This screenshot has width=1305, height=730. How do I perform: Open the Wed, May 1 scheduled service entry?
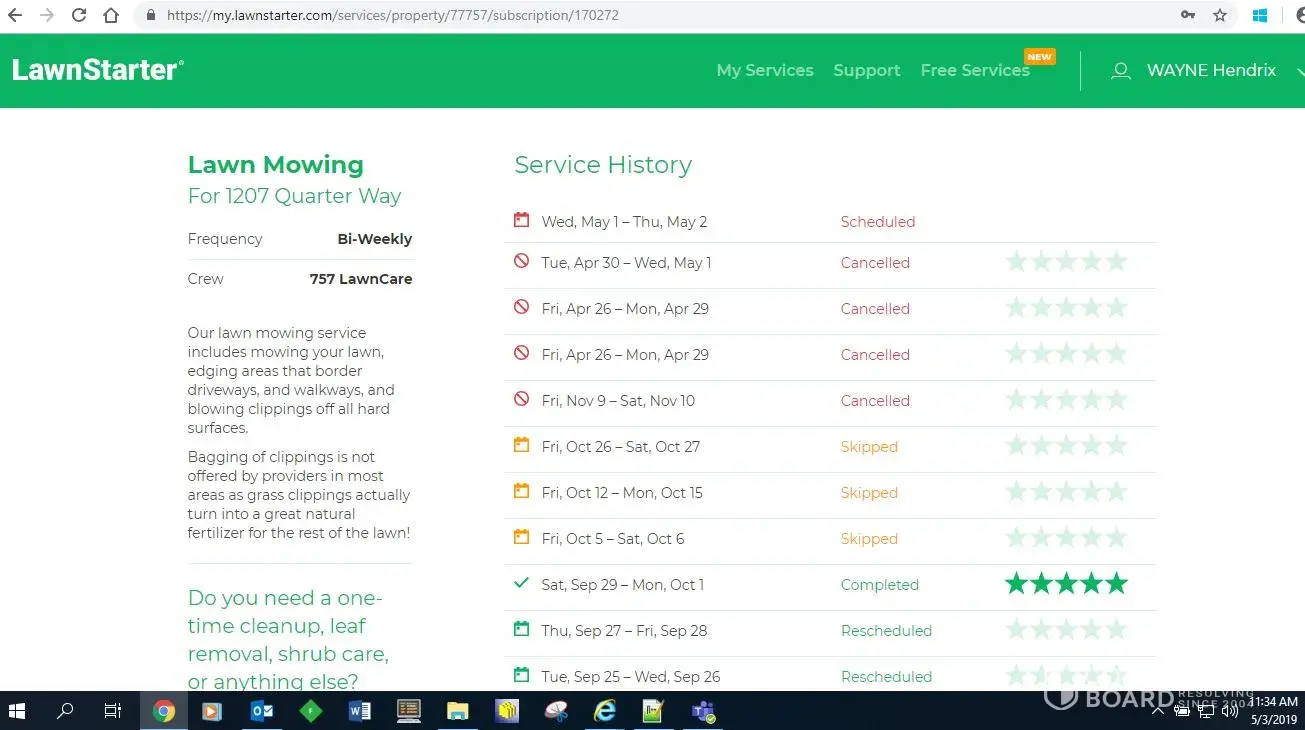[624, 222]
